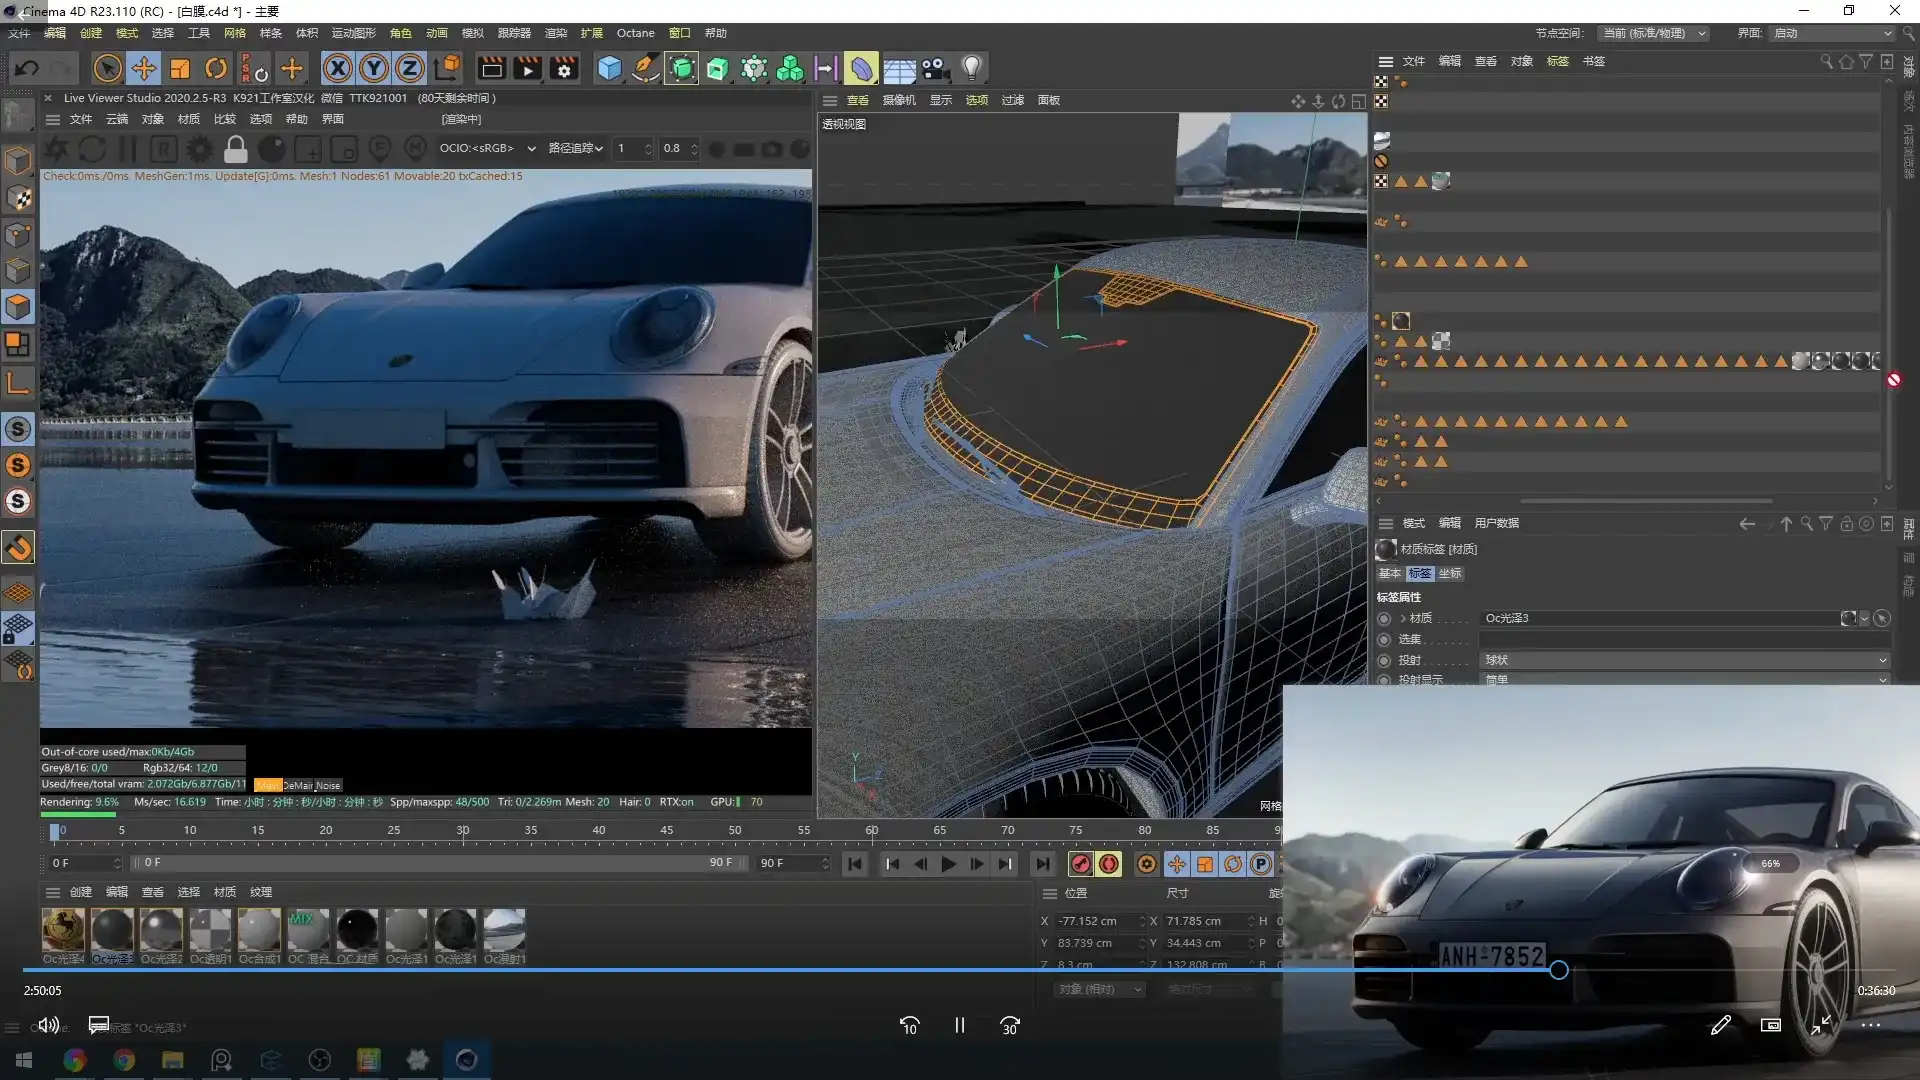Image resolution: width=1920 pixels, height=1080 pixels.
Task: Select the Rotate tool
Action: (216, 68)
